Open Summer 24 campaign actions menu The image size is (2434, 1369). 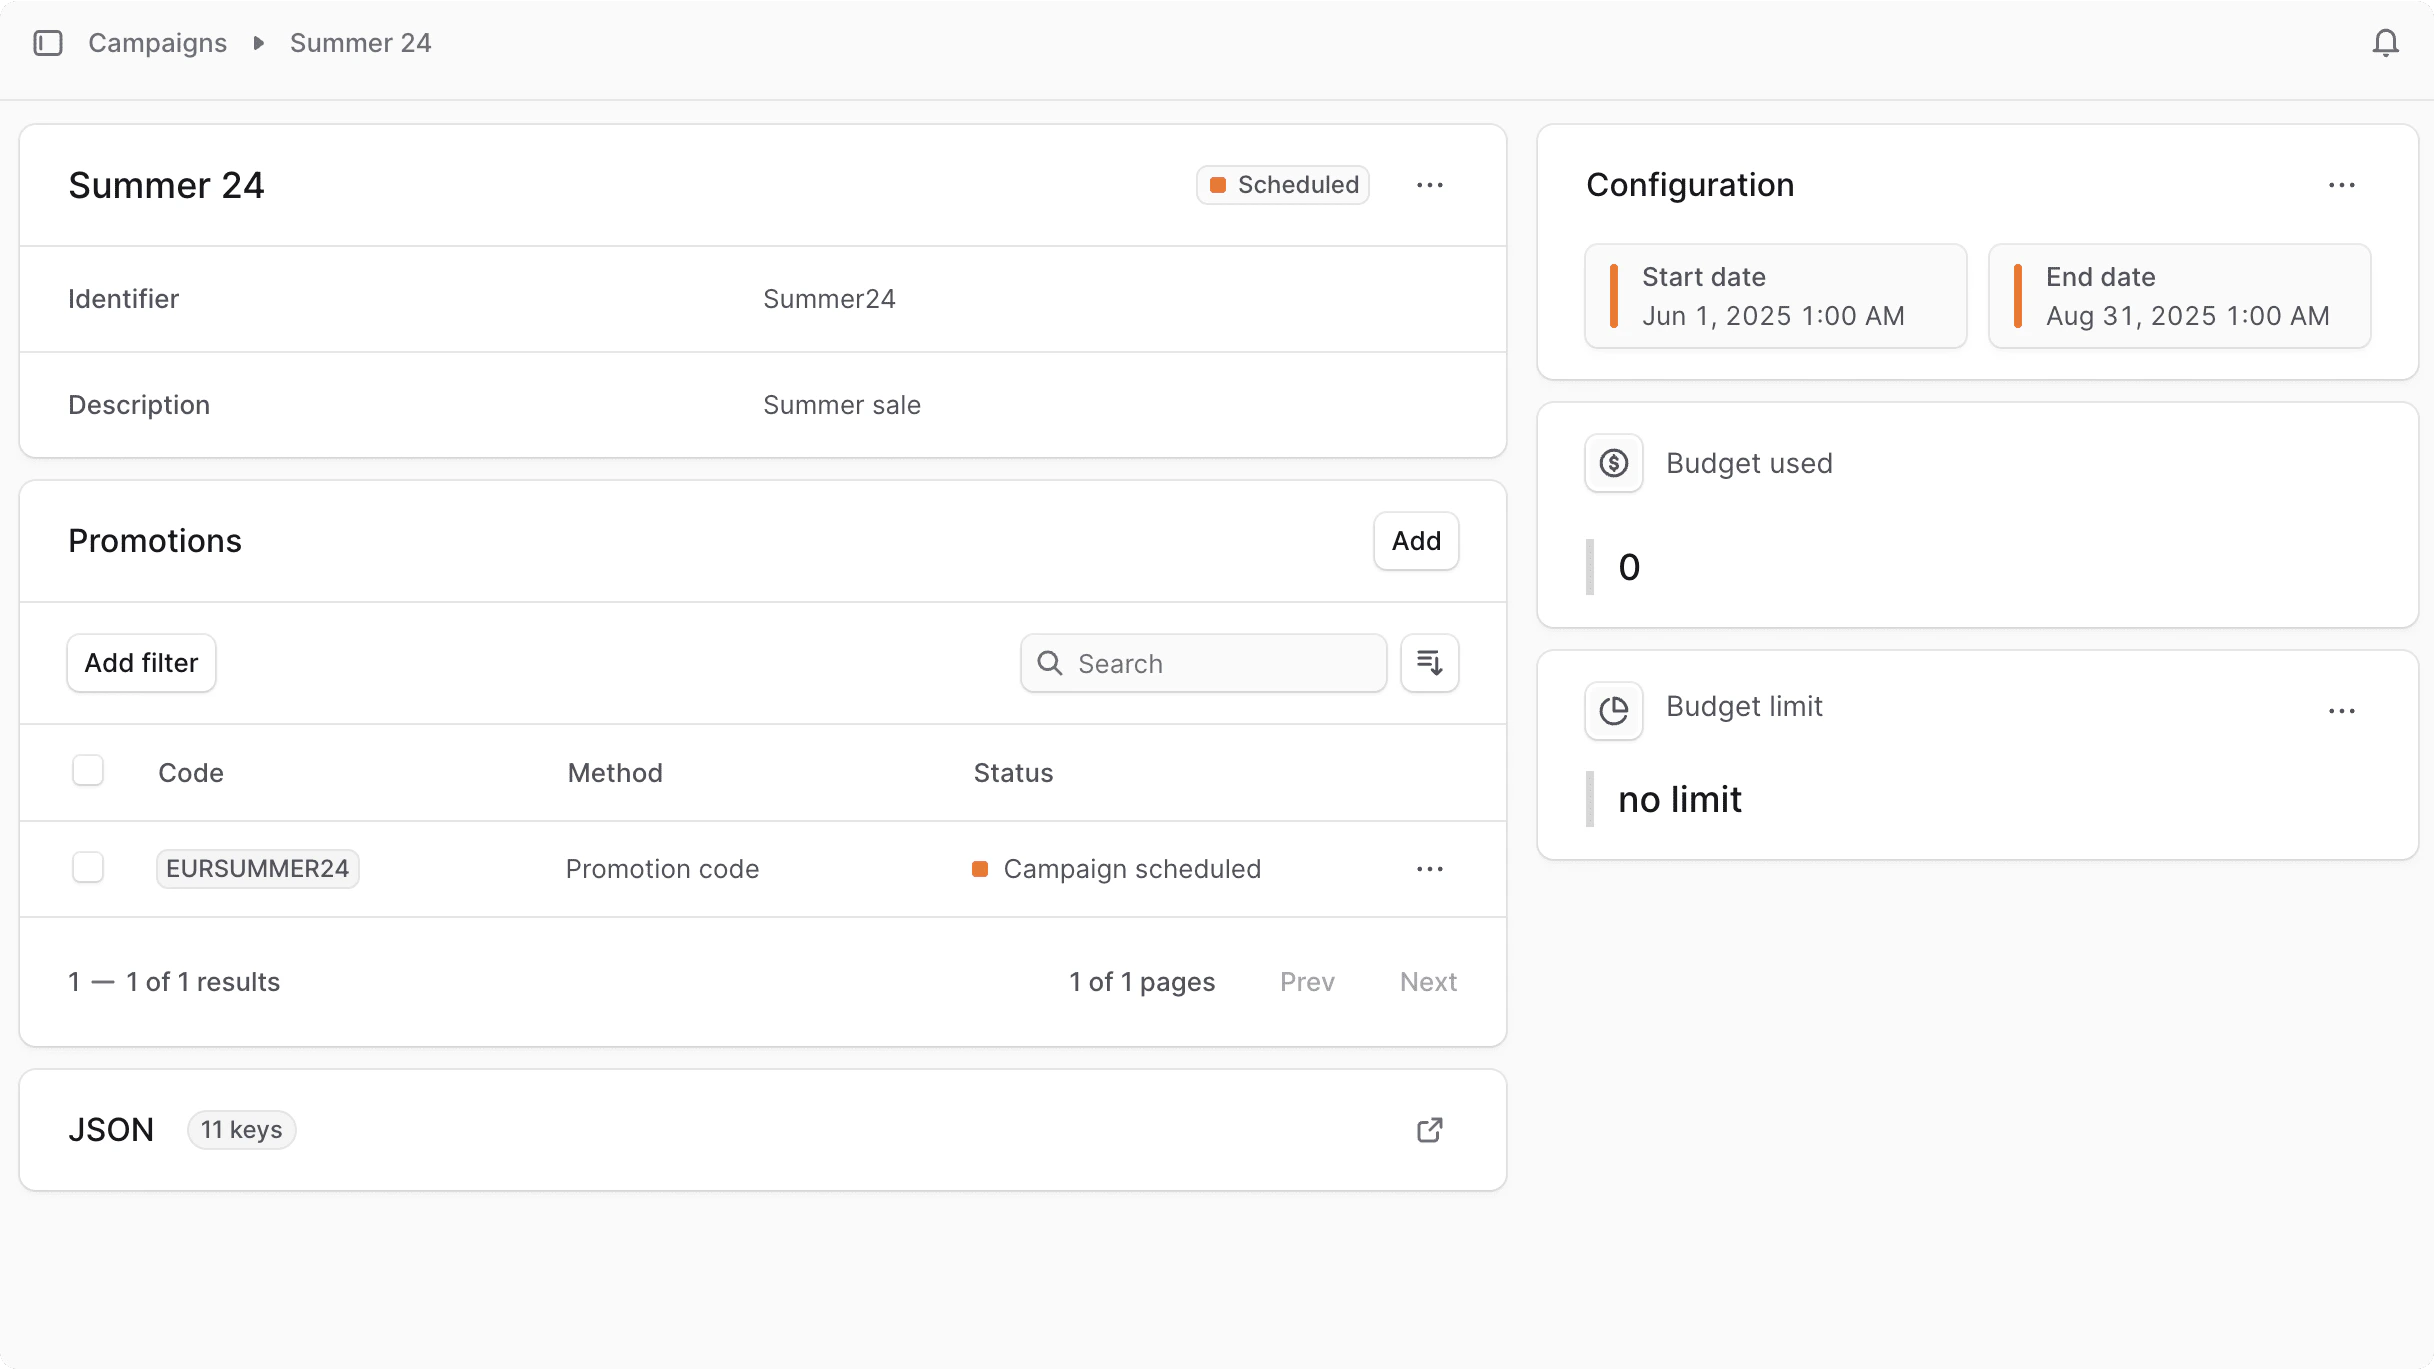pos(1430,185)
